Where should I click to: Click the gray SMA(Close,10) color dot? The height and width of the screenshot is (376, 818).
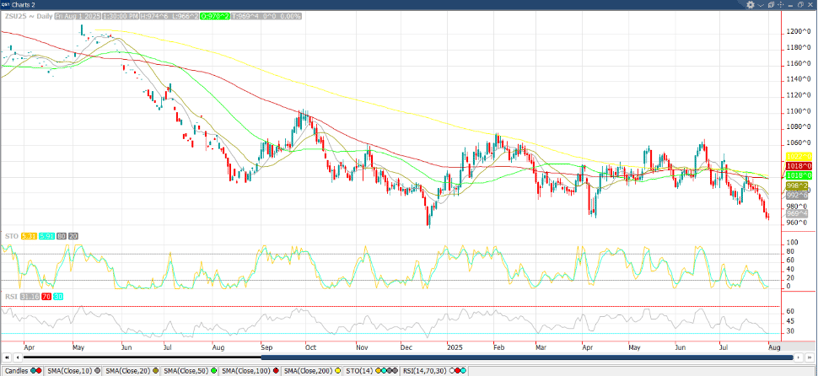(98, 371)
